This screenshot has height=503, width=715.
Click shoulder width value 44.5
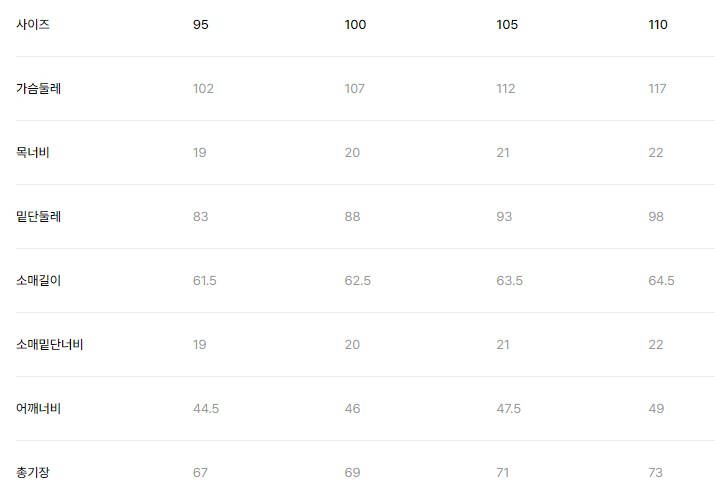pos(206,409)
